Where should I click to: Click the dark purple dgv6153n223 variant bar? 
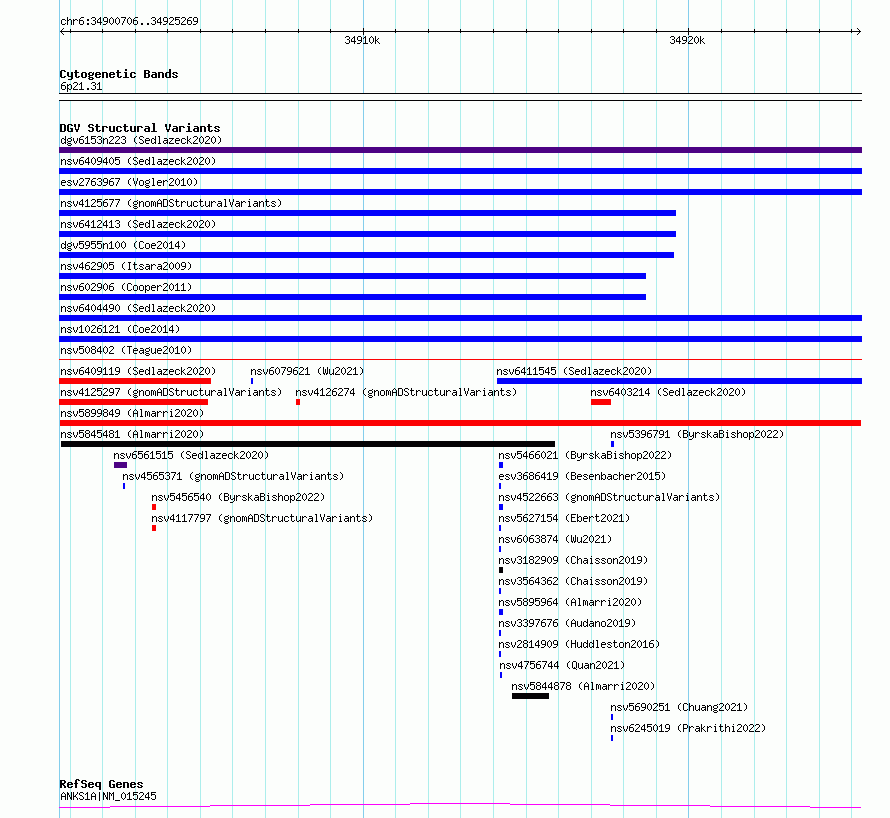click(460, 150)
